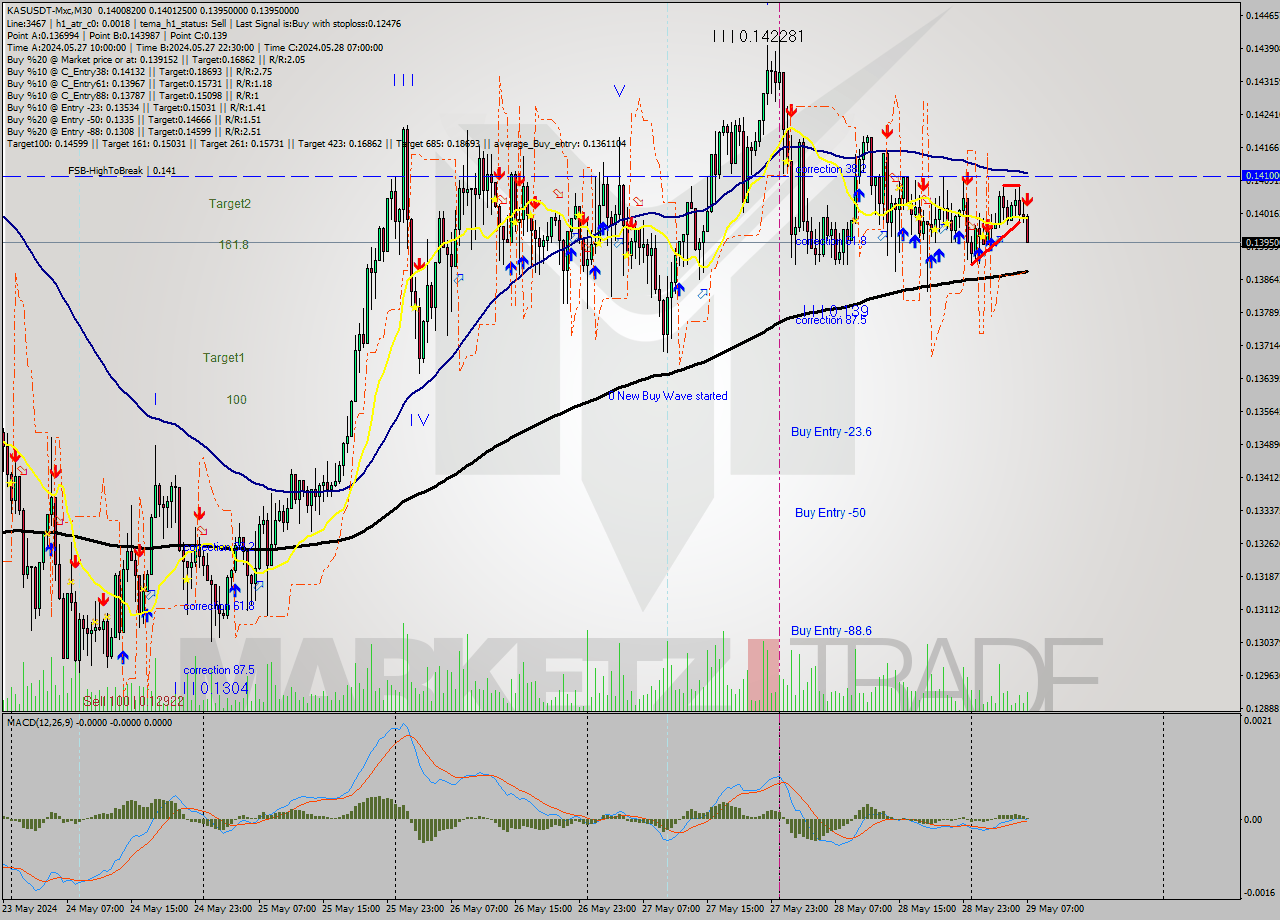Select the Target2 label
The width and height of the screenshot is (1280, 920).
pyautogui.click(x=229, y=204)
